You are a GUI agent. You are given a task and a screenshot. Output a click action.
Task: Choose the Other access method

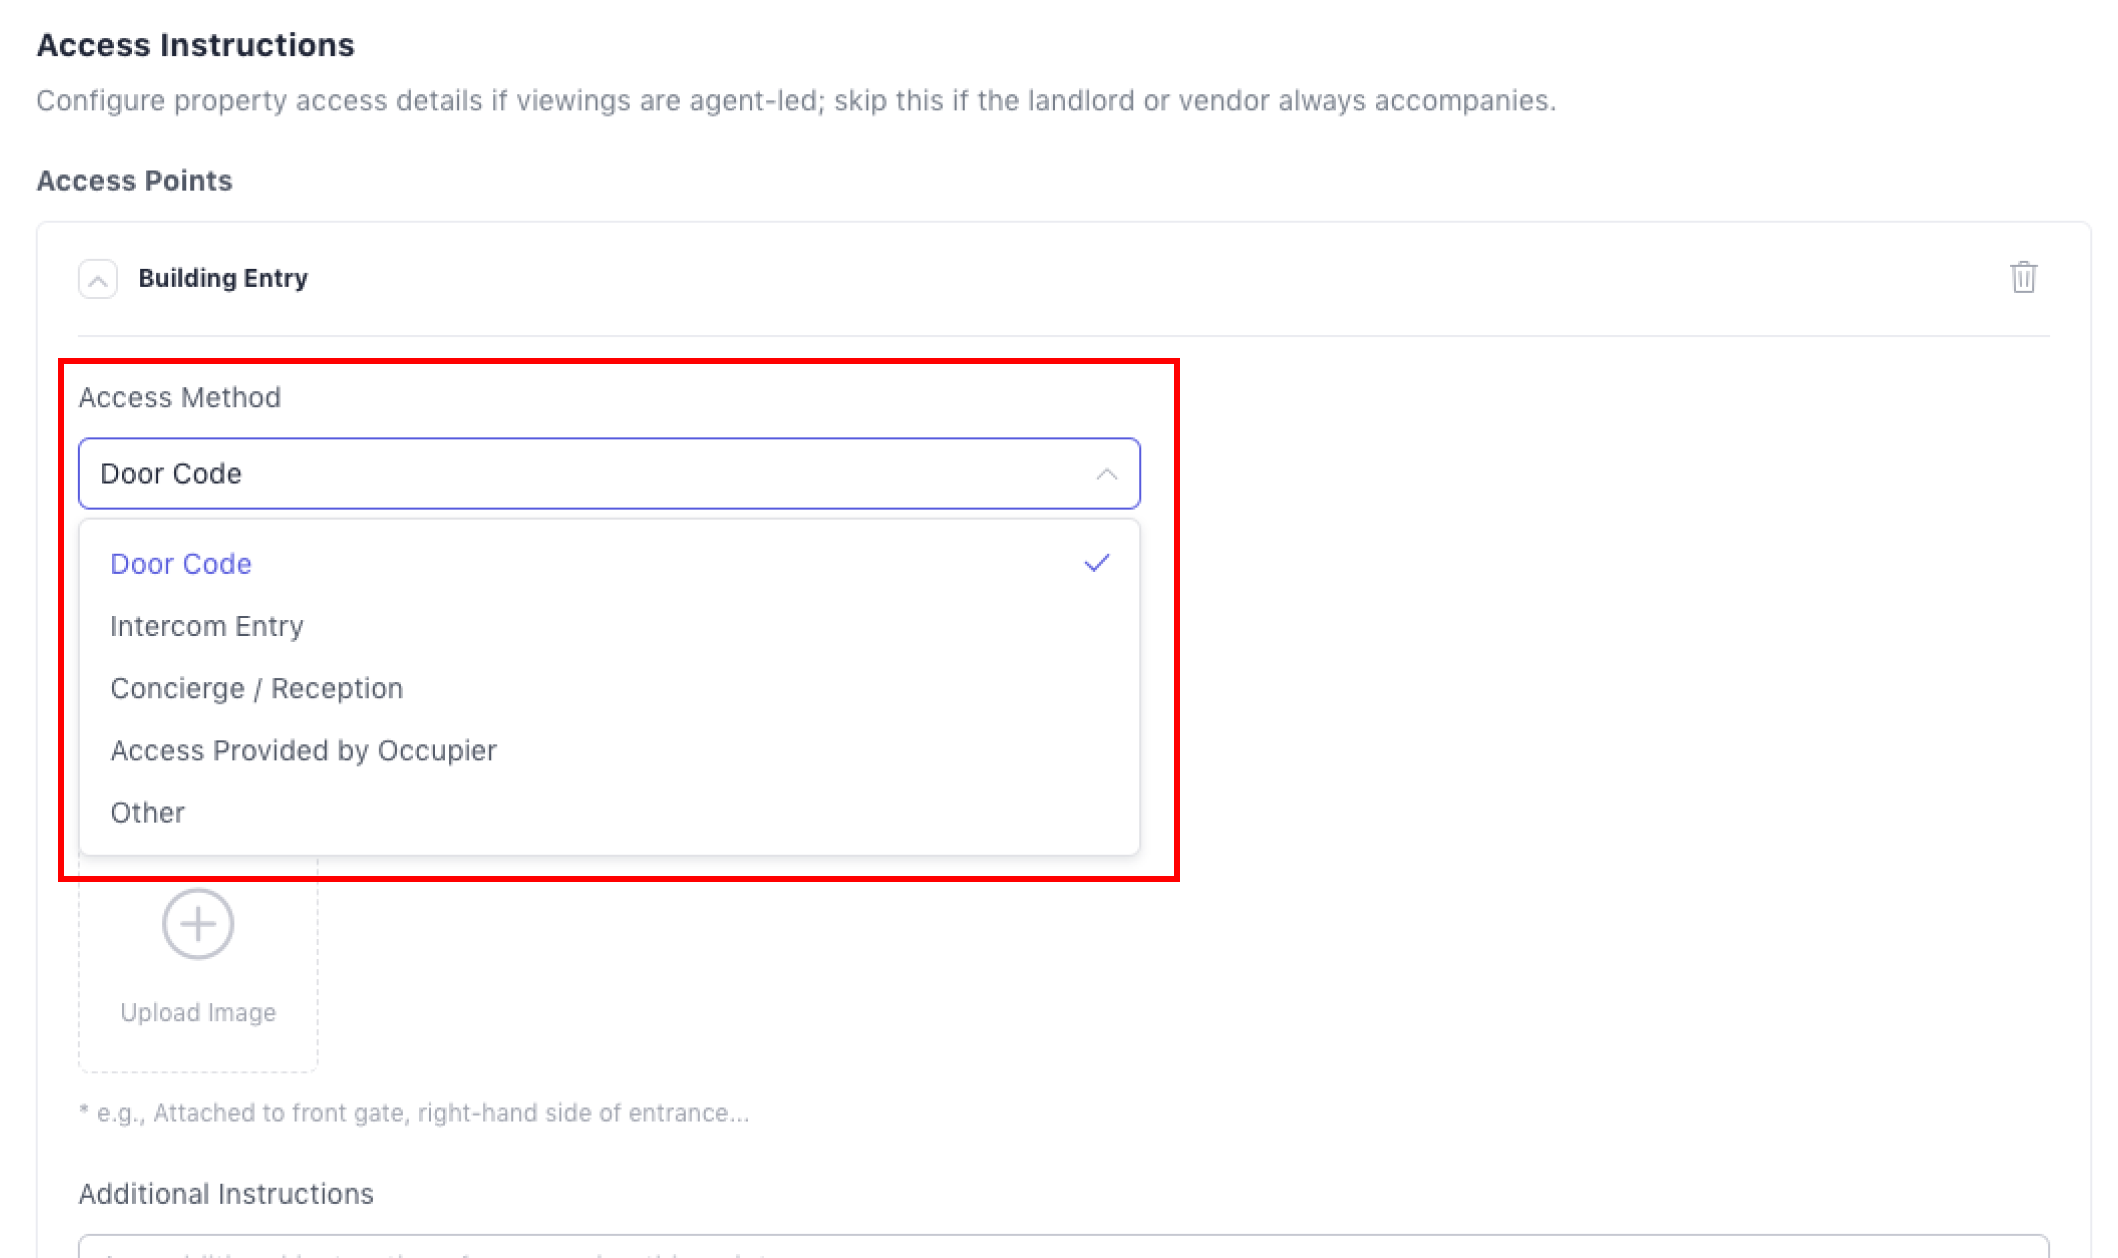pos(148,812)
